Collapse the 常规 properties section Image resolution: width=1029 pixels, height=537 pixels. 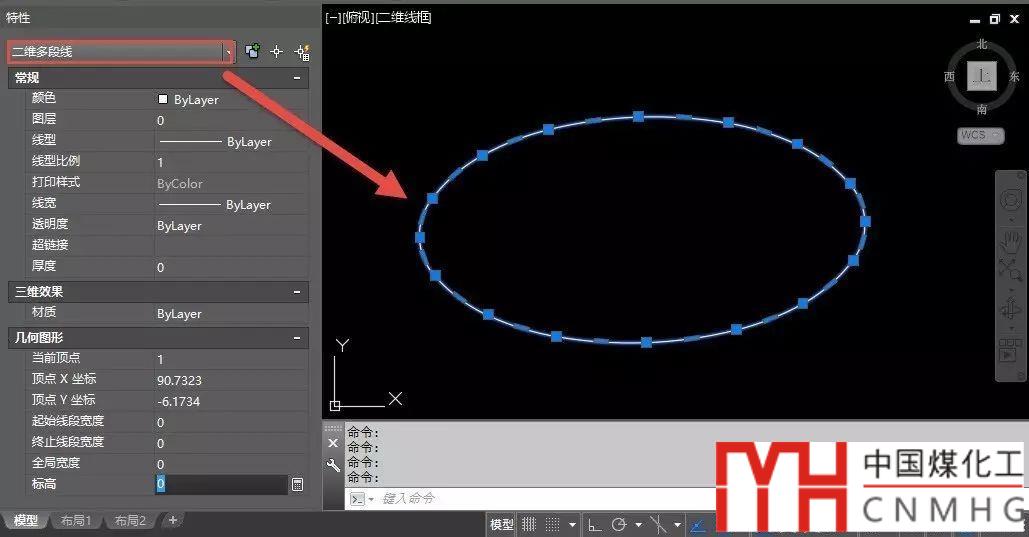[x=297, y=77]
